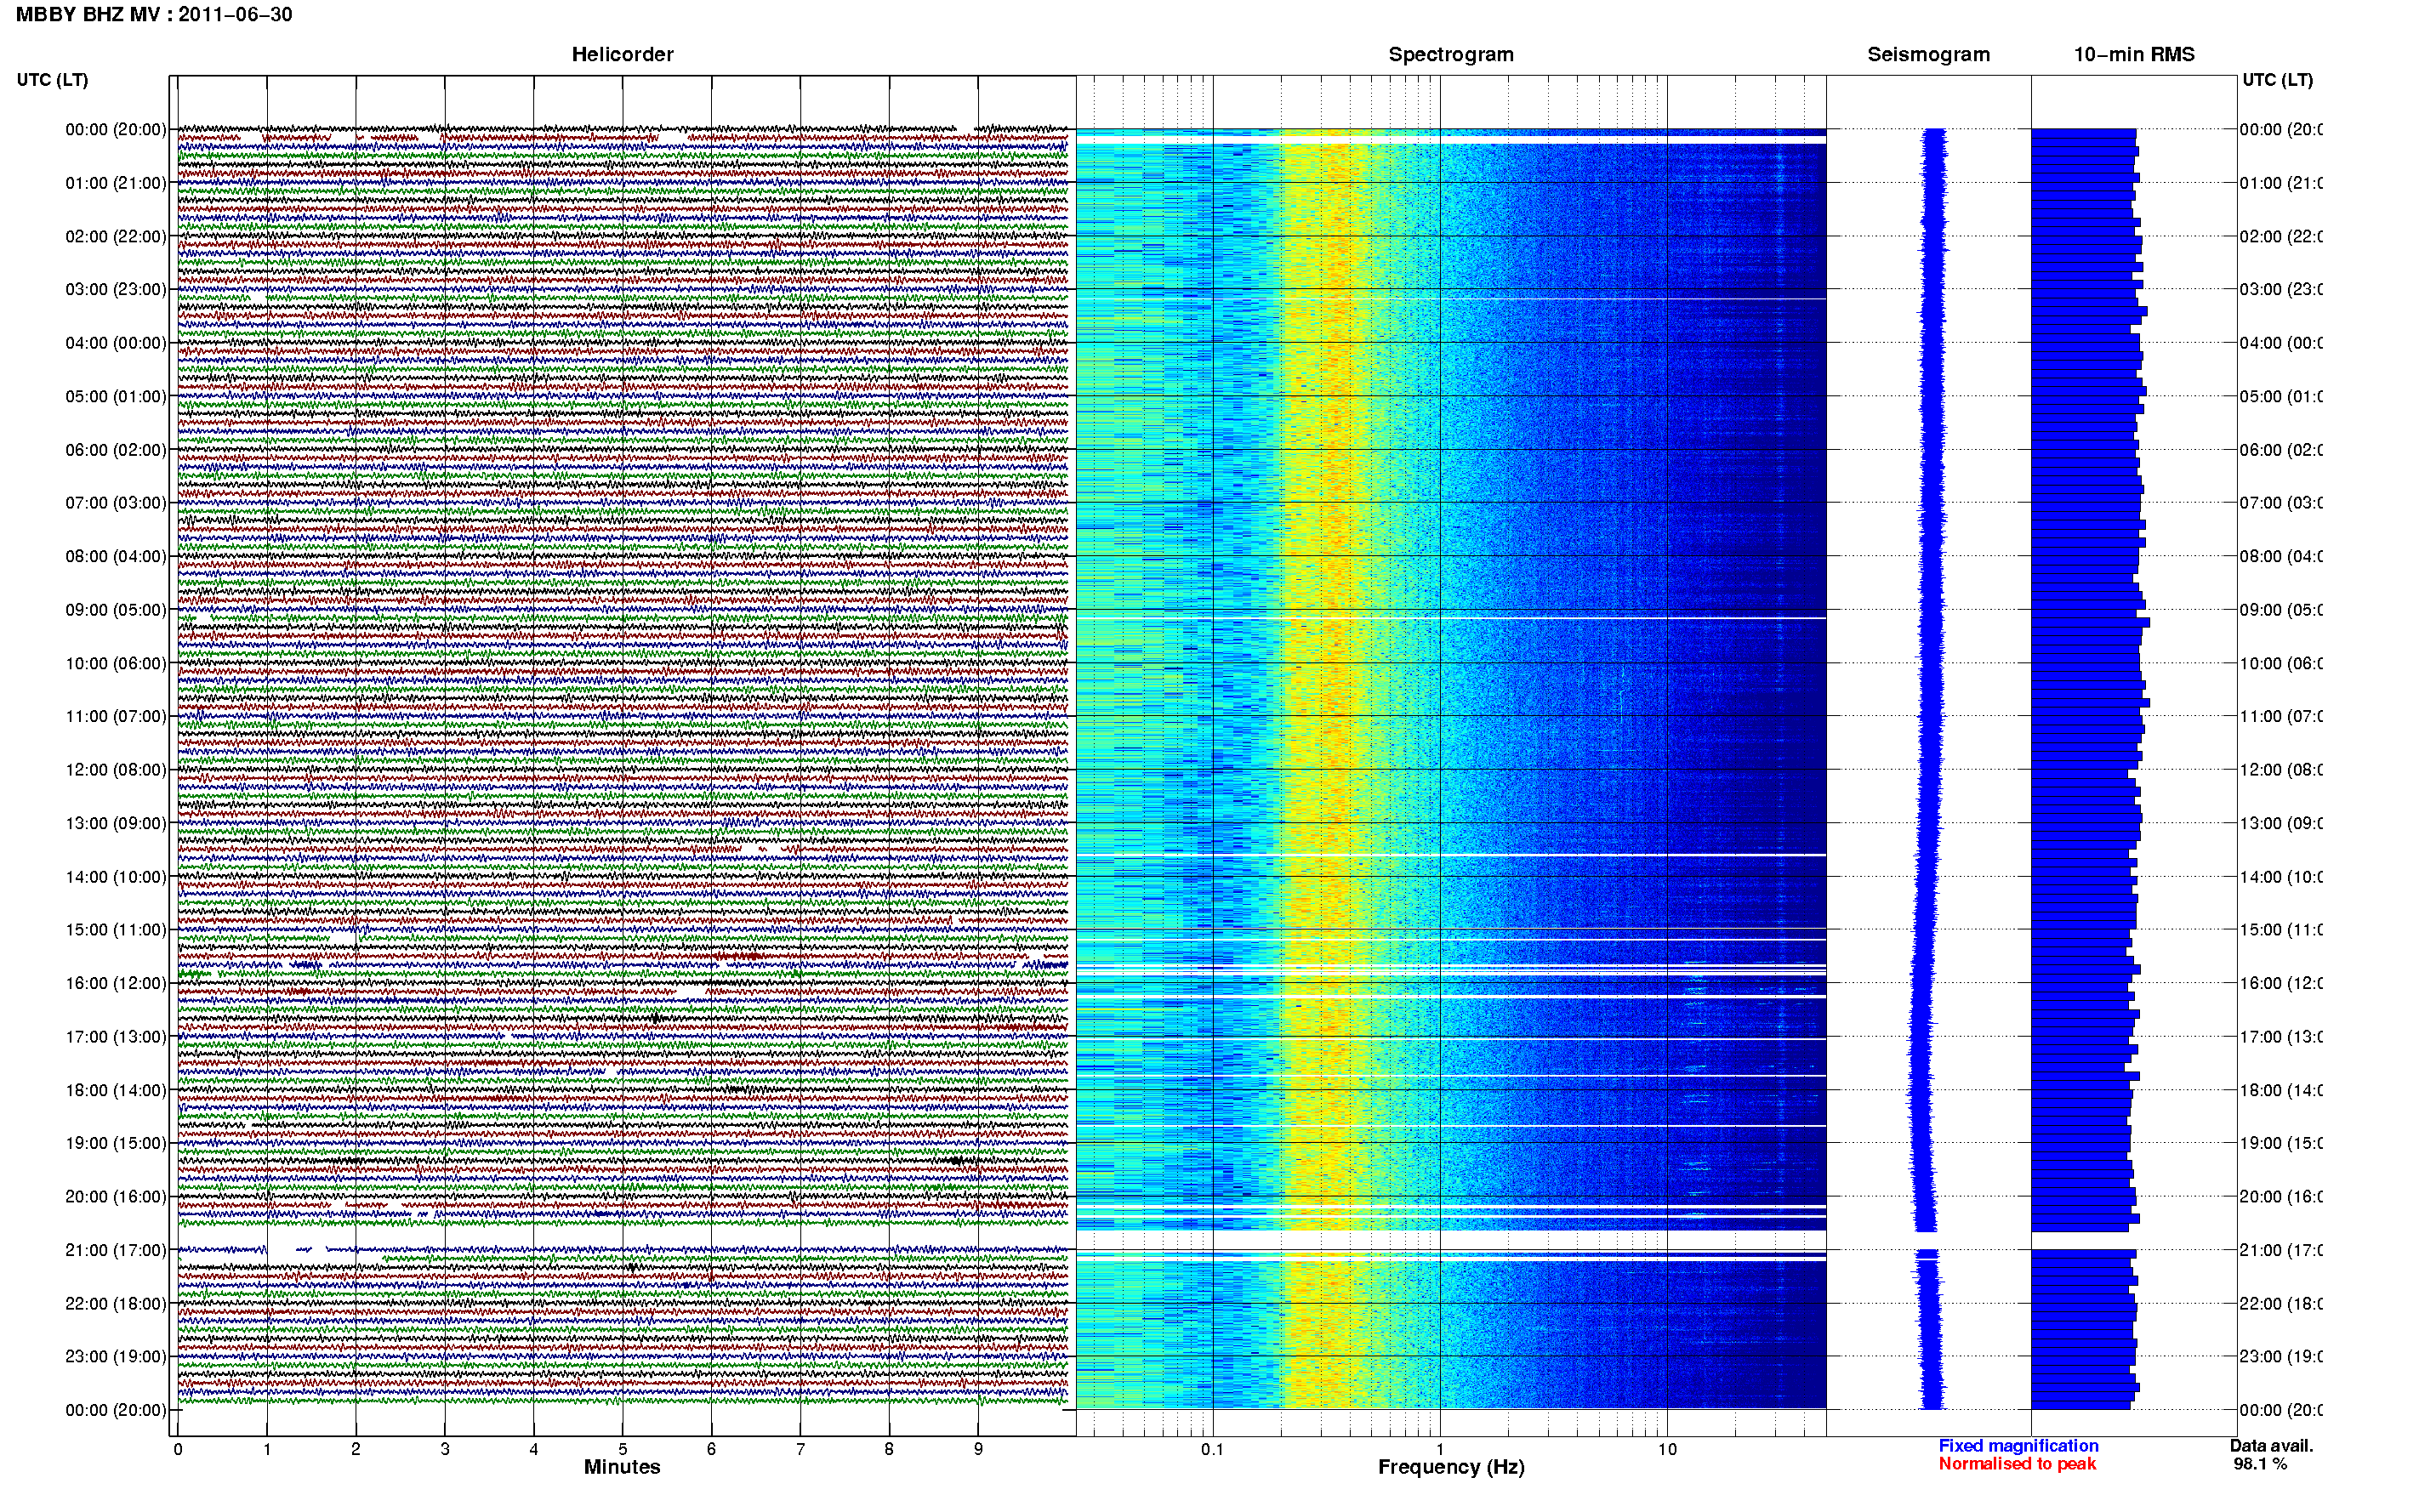Click the left '13:00 (09:00)' time label
2419x1512 pixels.
[116, 823]
